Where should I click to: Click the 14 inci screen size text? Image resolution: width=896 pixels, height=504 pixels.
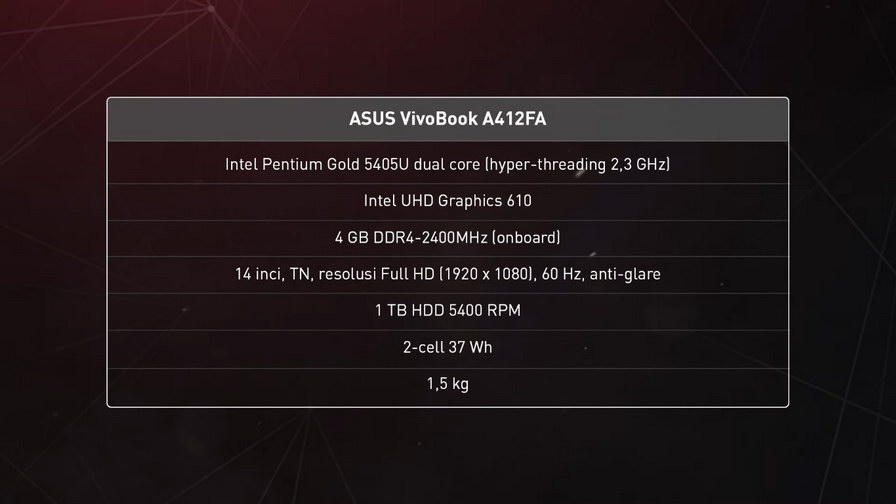pyautogui.click(x=257, y=274)
